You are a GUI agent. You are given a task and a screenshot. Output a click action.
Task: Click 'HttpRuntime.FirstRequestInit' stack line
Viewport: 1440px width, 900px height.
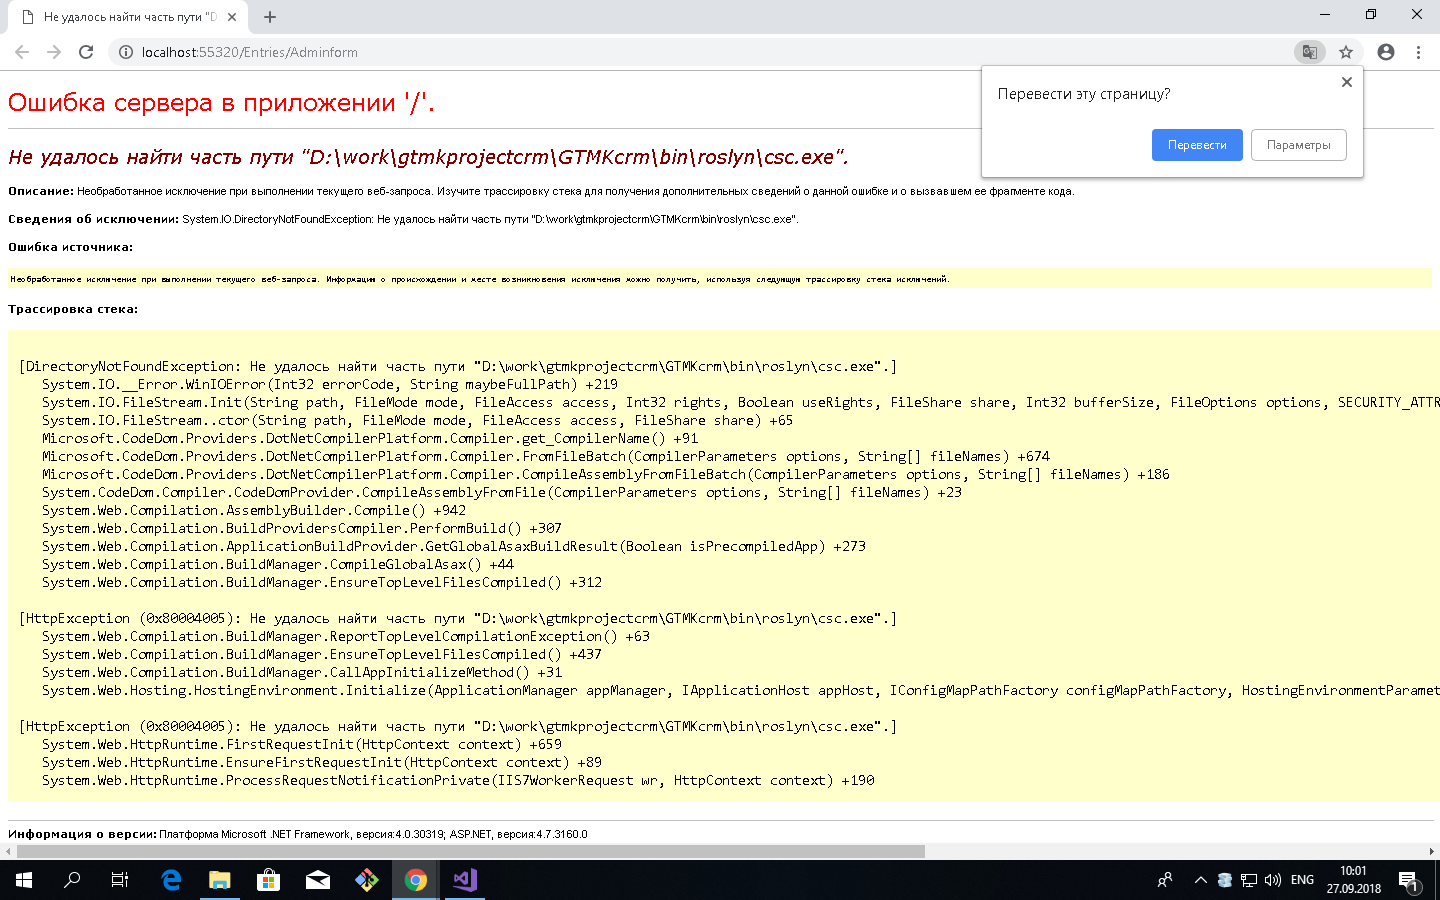click(x=302, y=744)
